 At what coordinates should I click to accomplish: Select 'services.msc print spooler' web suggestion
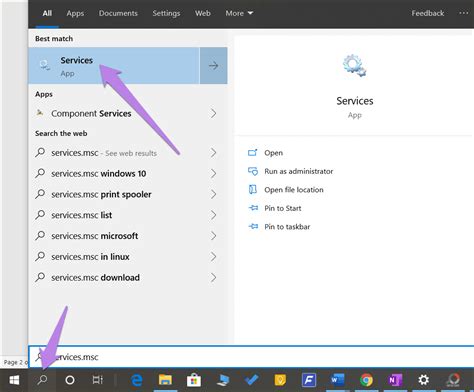(101, 194)
